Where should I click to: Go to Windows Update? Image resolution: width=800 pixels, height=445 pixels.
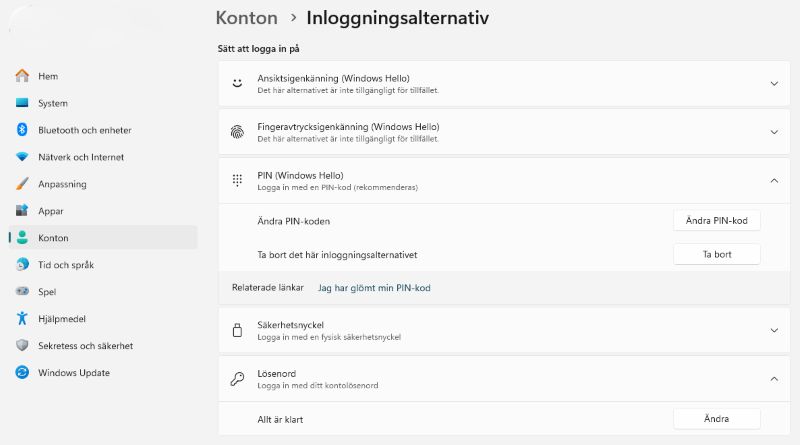click(x=103, y=373)
